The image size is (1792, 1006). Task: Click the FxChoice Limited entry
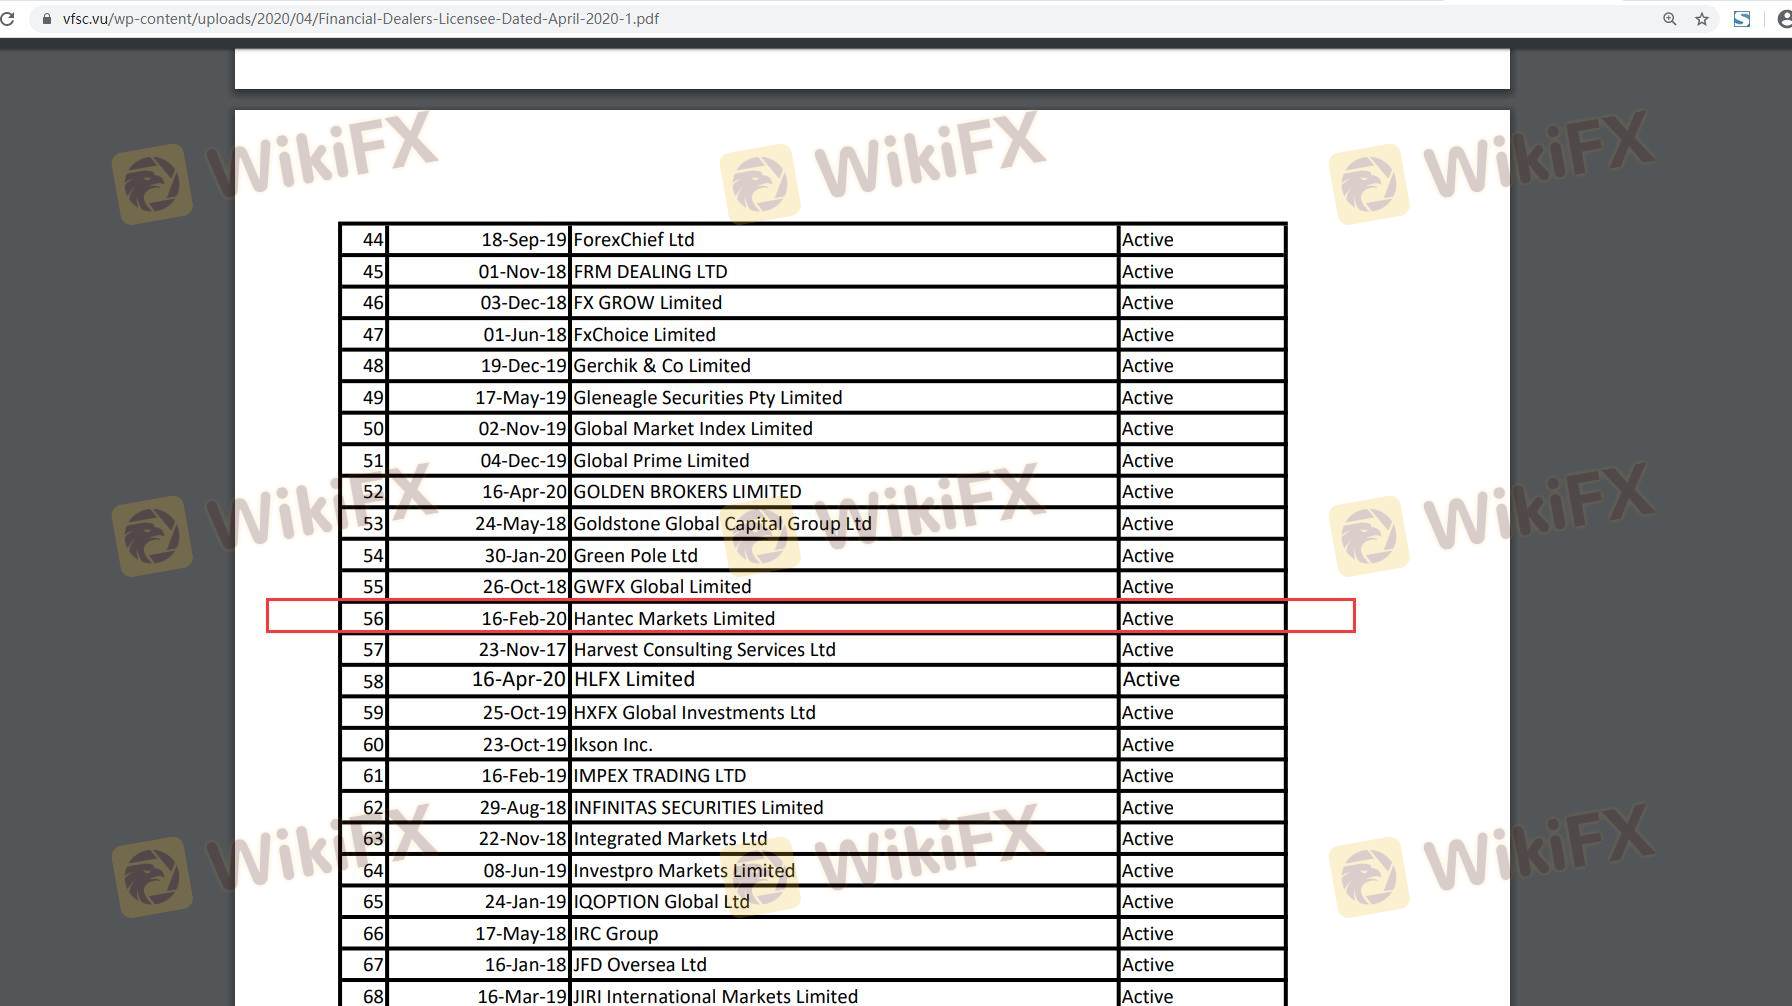644,335
